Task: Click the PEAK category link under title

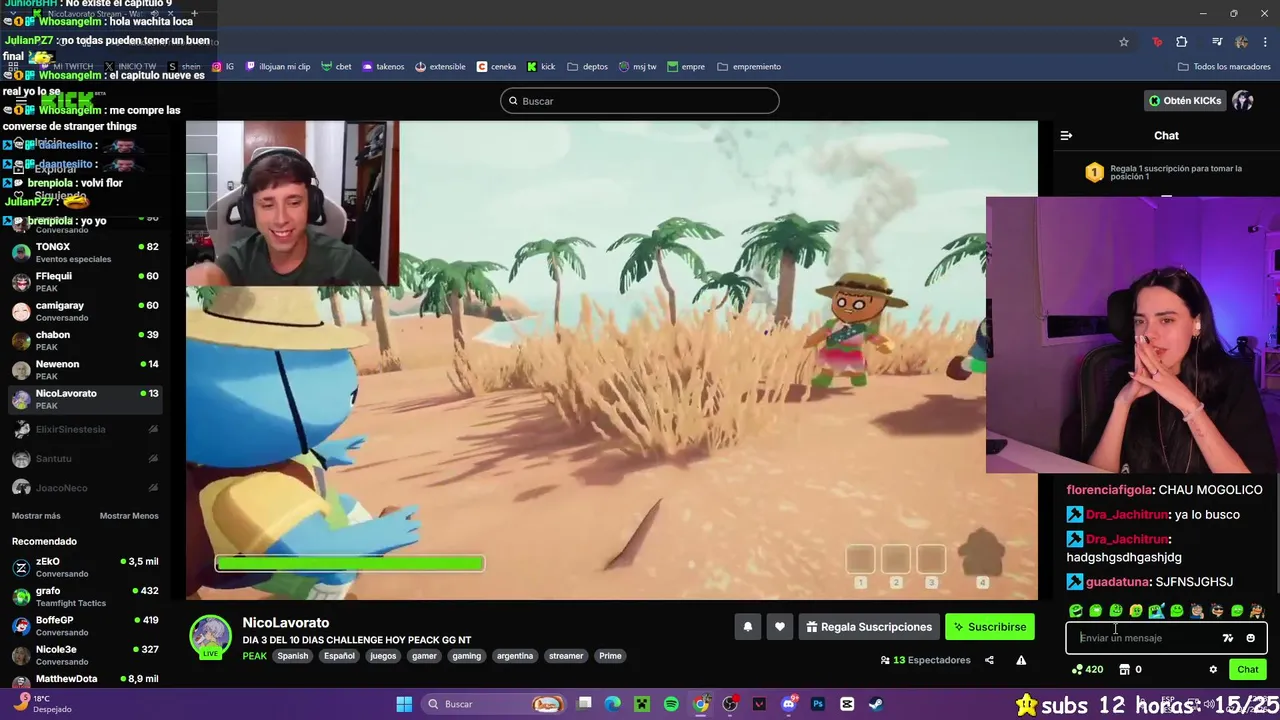Action: pos(254,656)
